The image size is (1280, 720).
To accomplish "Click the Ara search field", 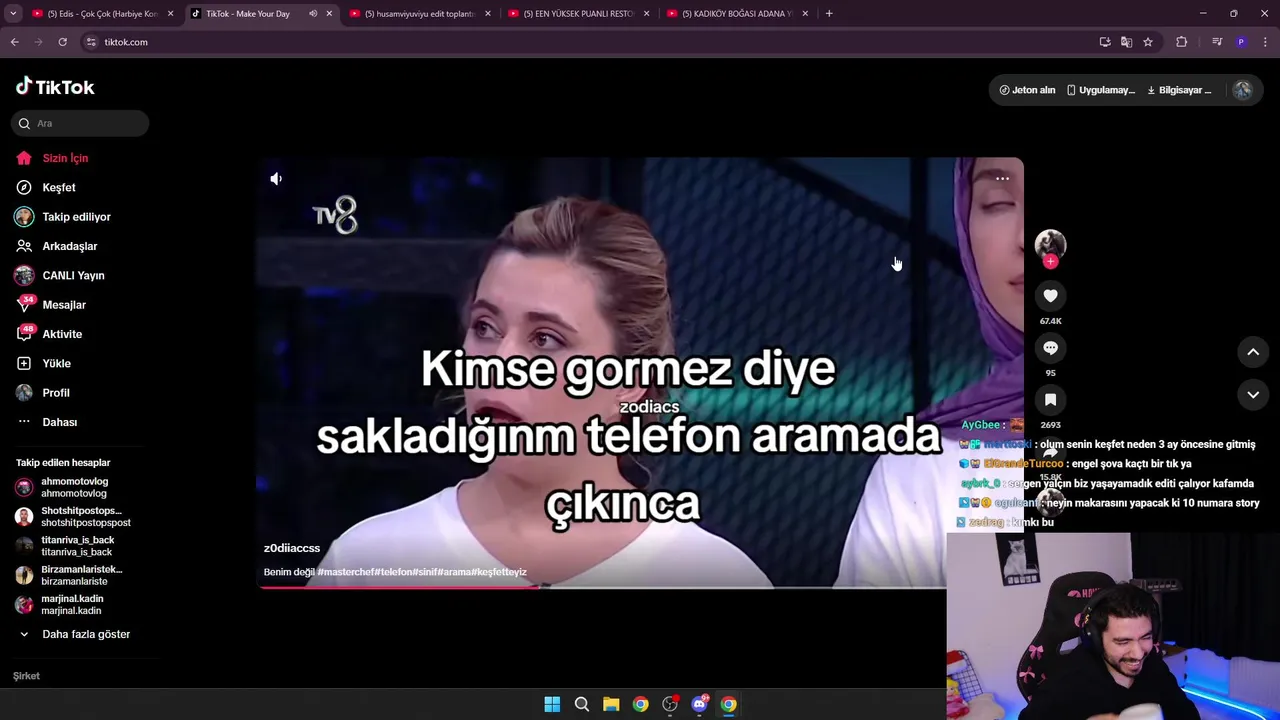I will (80, 123).
